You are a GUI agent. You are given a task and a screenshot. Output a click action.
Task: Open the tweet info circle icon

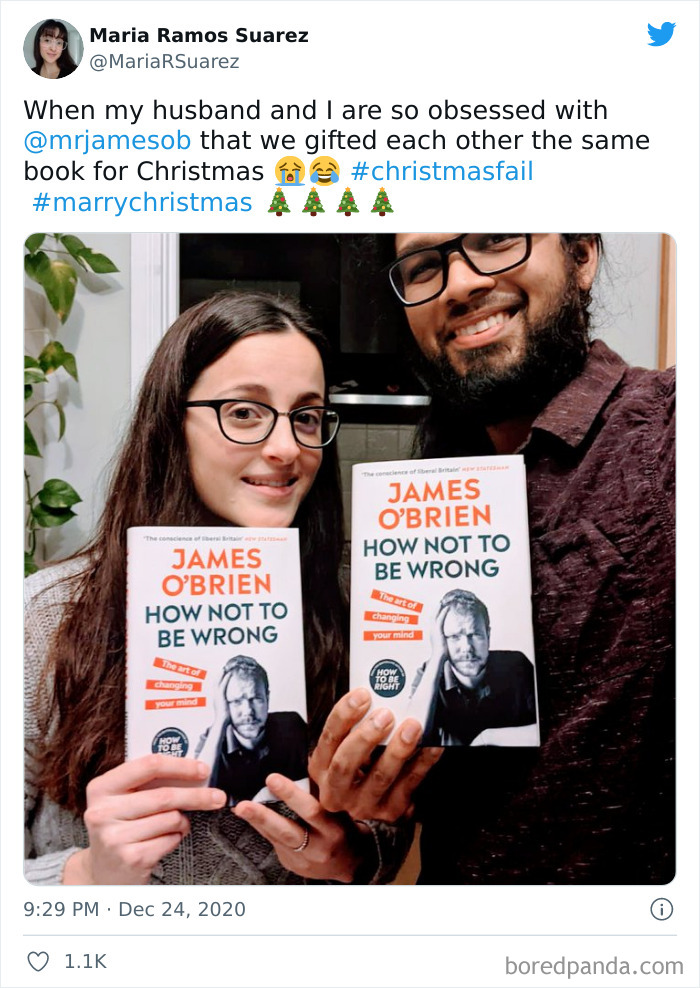pos(662,909)
